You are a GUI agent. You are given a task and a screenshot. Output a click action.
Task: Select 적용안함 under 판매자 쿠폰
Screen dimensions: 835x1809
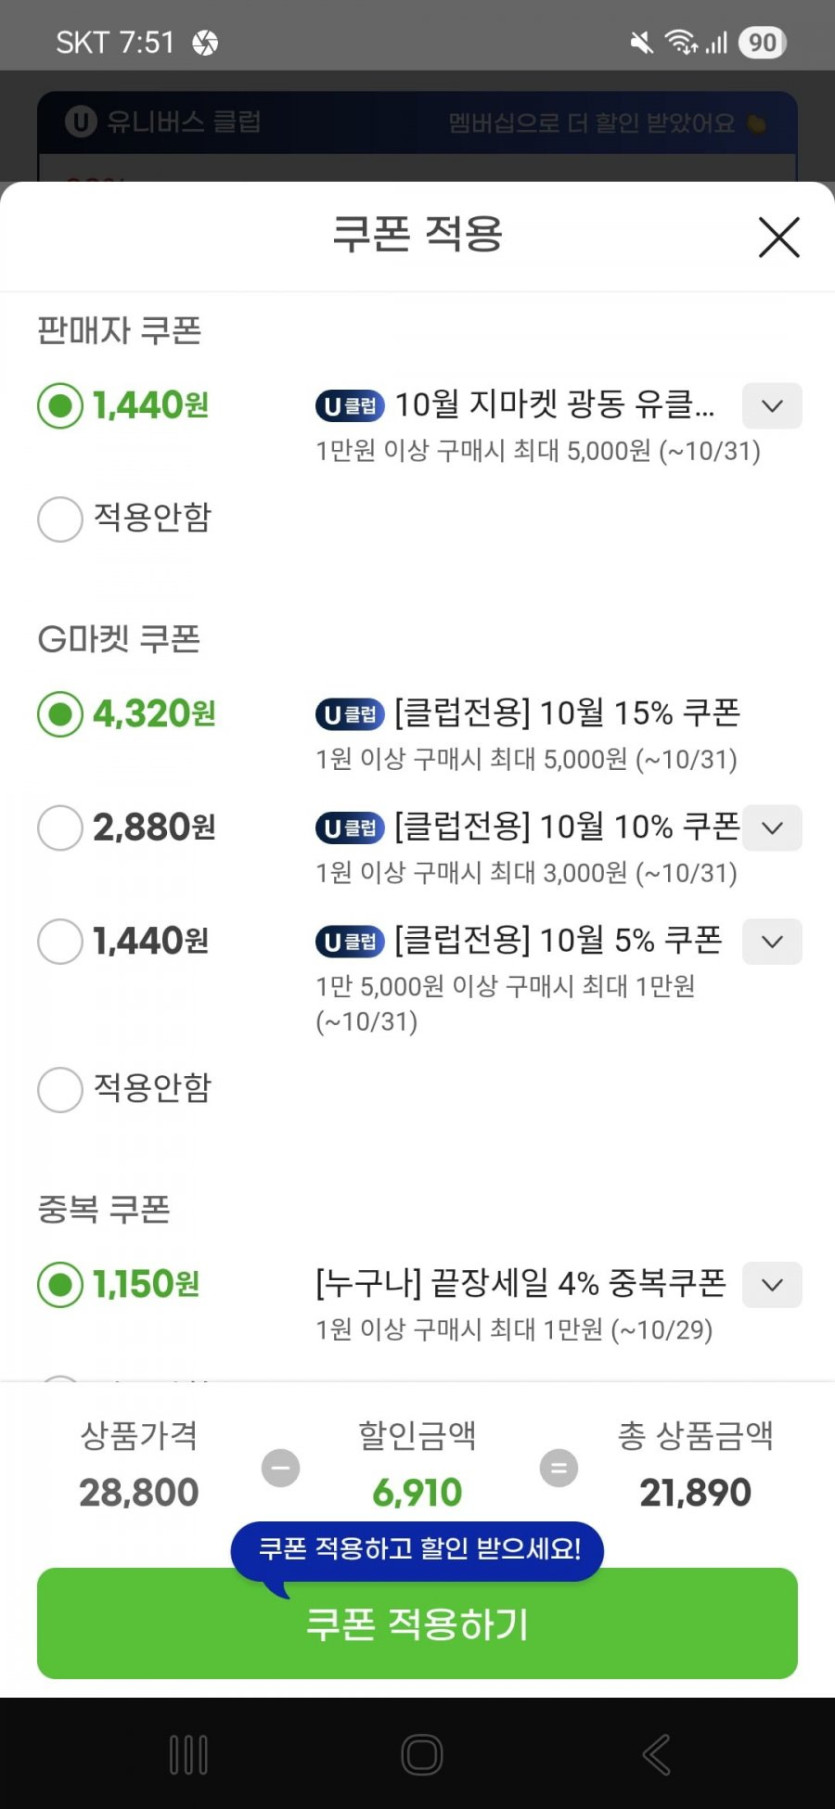coord(60,519)
